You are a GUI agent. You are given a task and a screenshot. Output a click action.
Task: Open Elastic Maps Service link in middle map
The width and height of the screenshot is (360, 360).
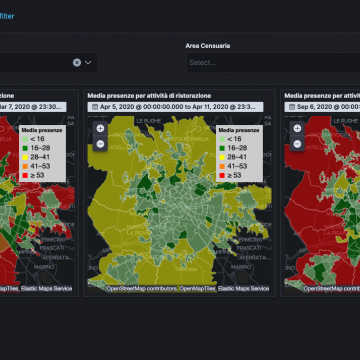[243, 289]
